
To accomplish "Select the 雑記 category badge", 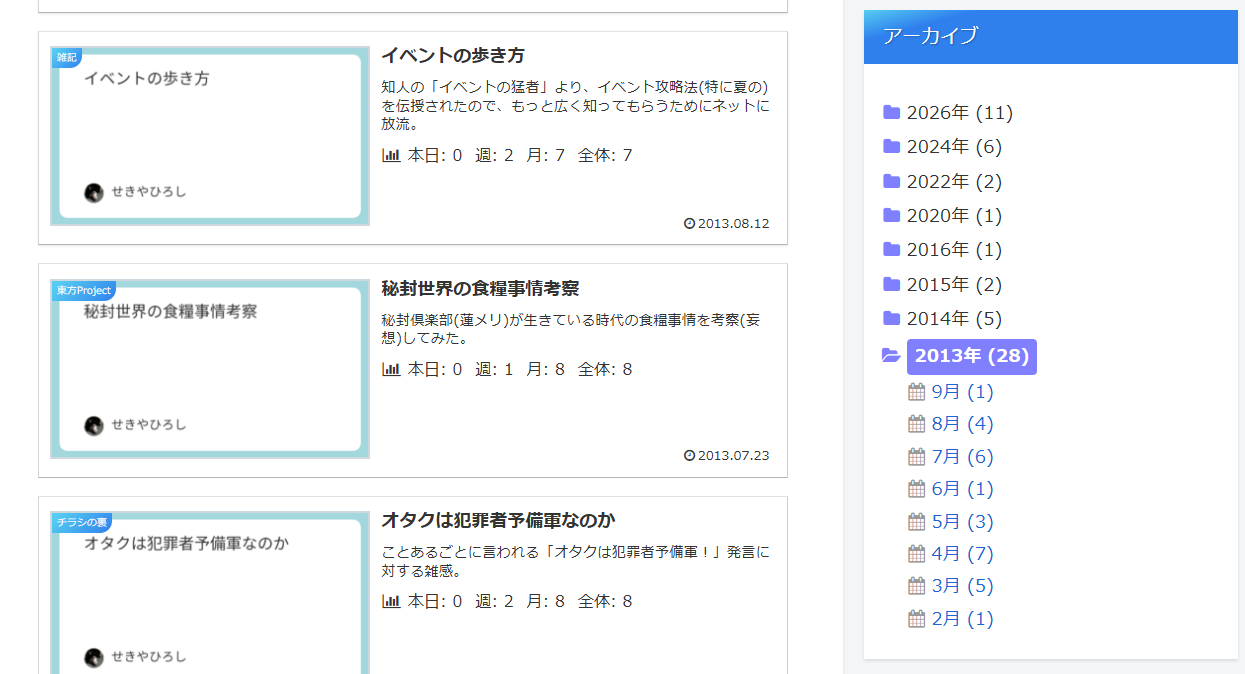I will (x=66, y=58).
